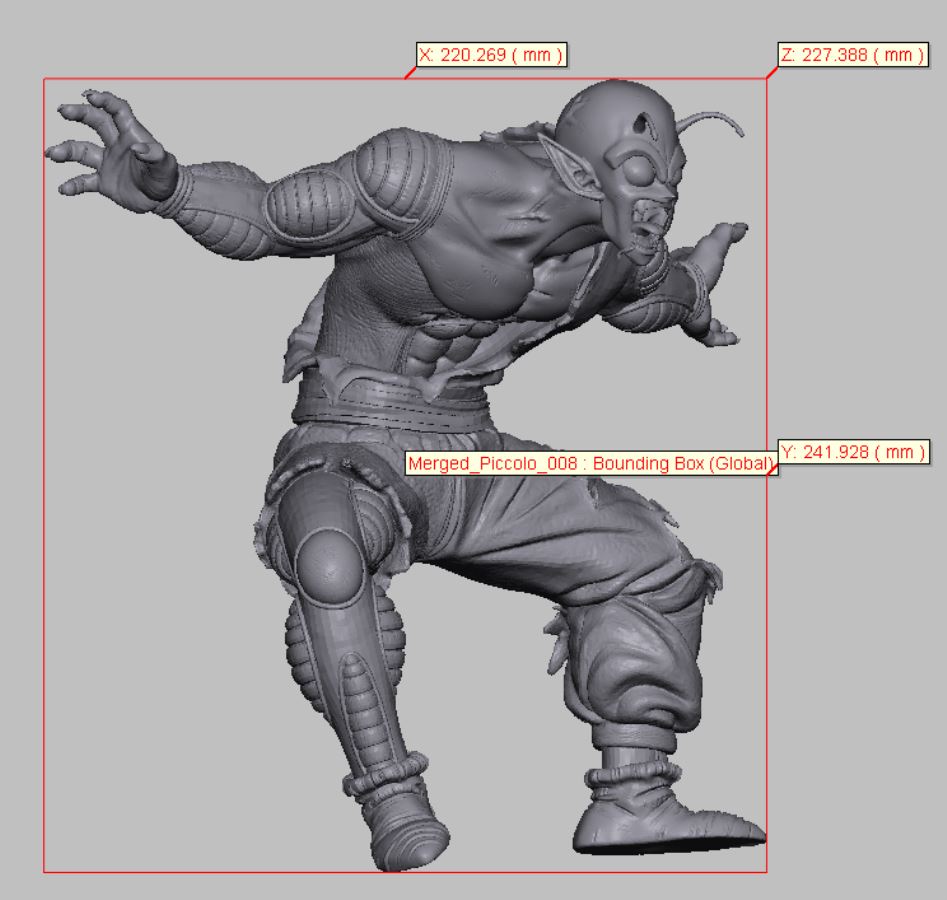Select the Z: 227.388 mm dimension label

(x=850, y=55)
